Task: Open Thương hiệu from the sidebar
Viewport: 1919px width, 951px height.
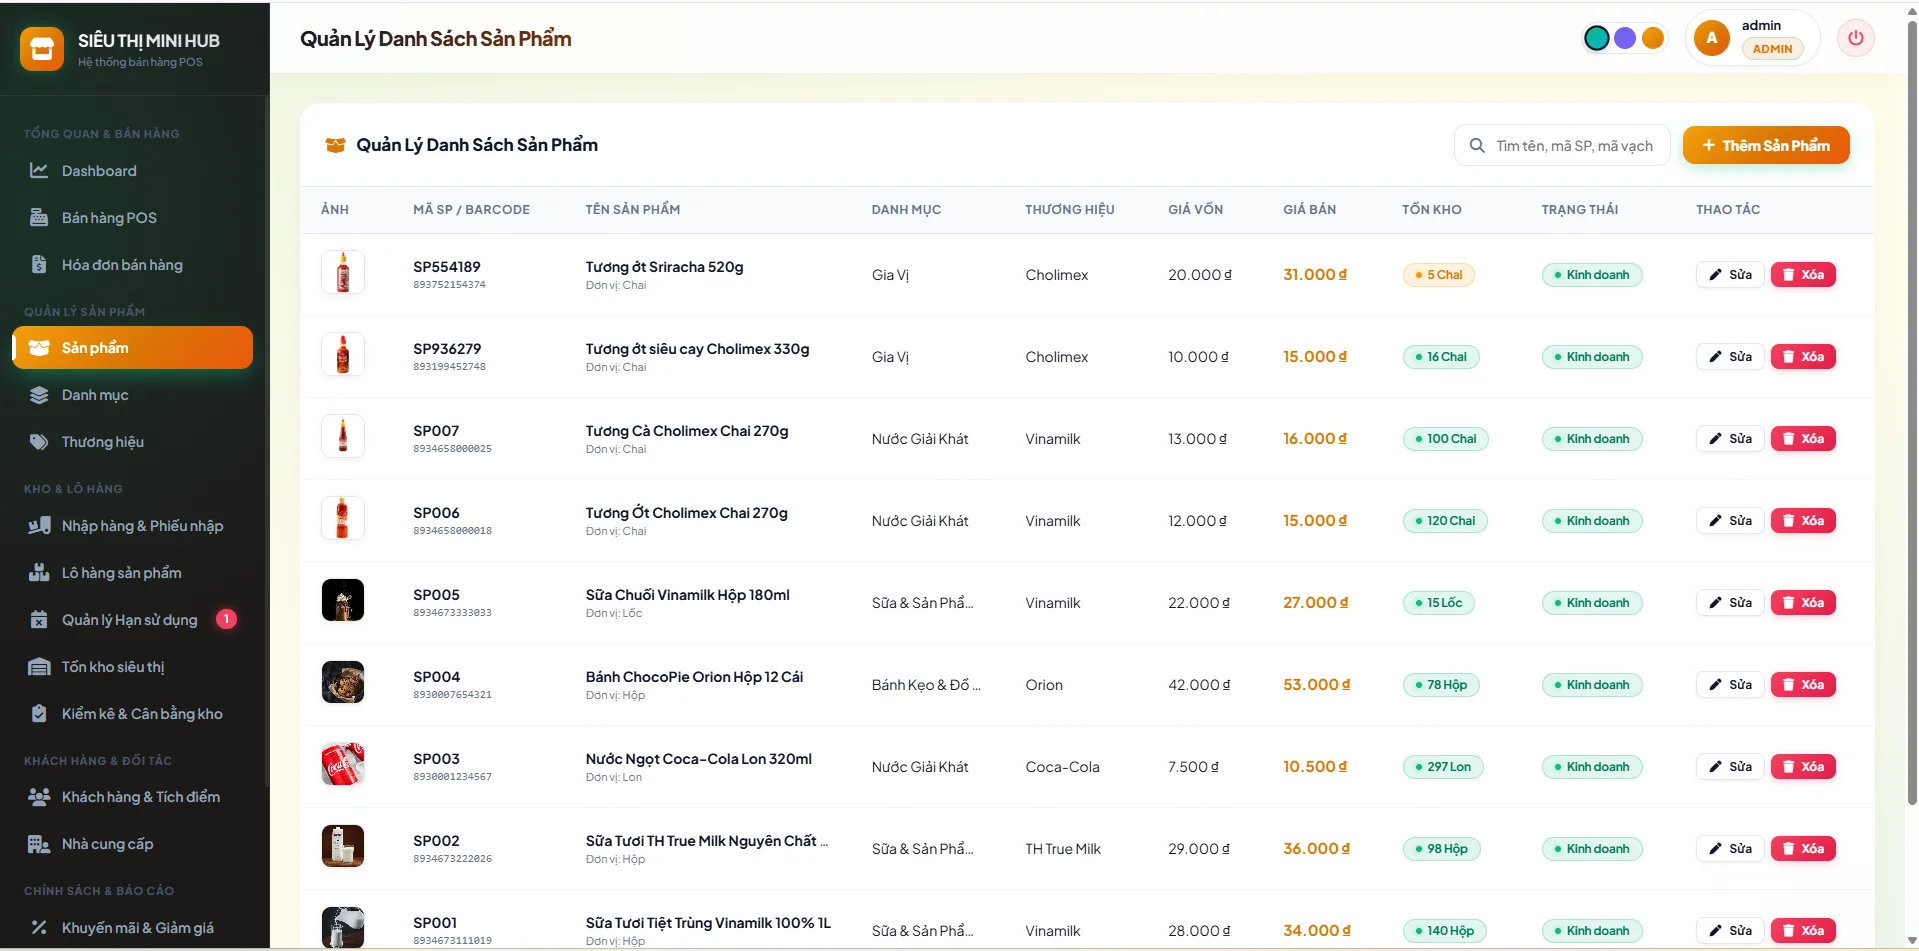Action: [132, 442]
